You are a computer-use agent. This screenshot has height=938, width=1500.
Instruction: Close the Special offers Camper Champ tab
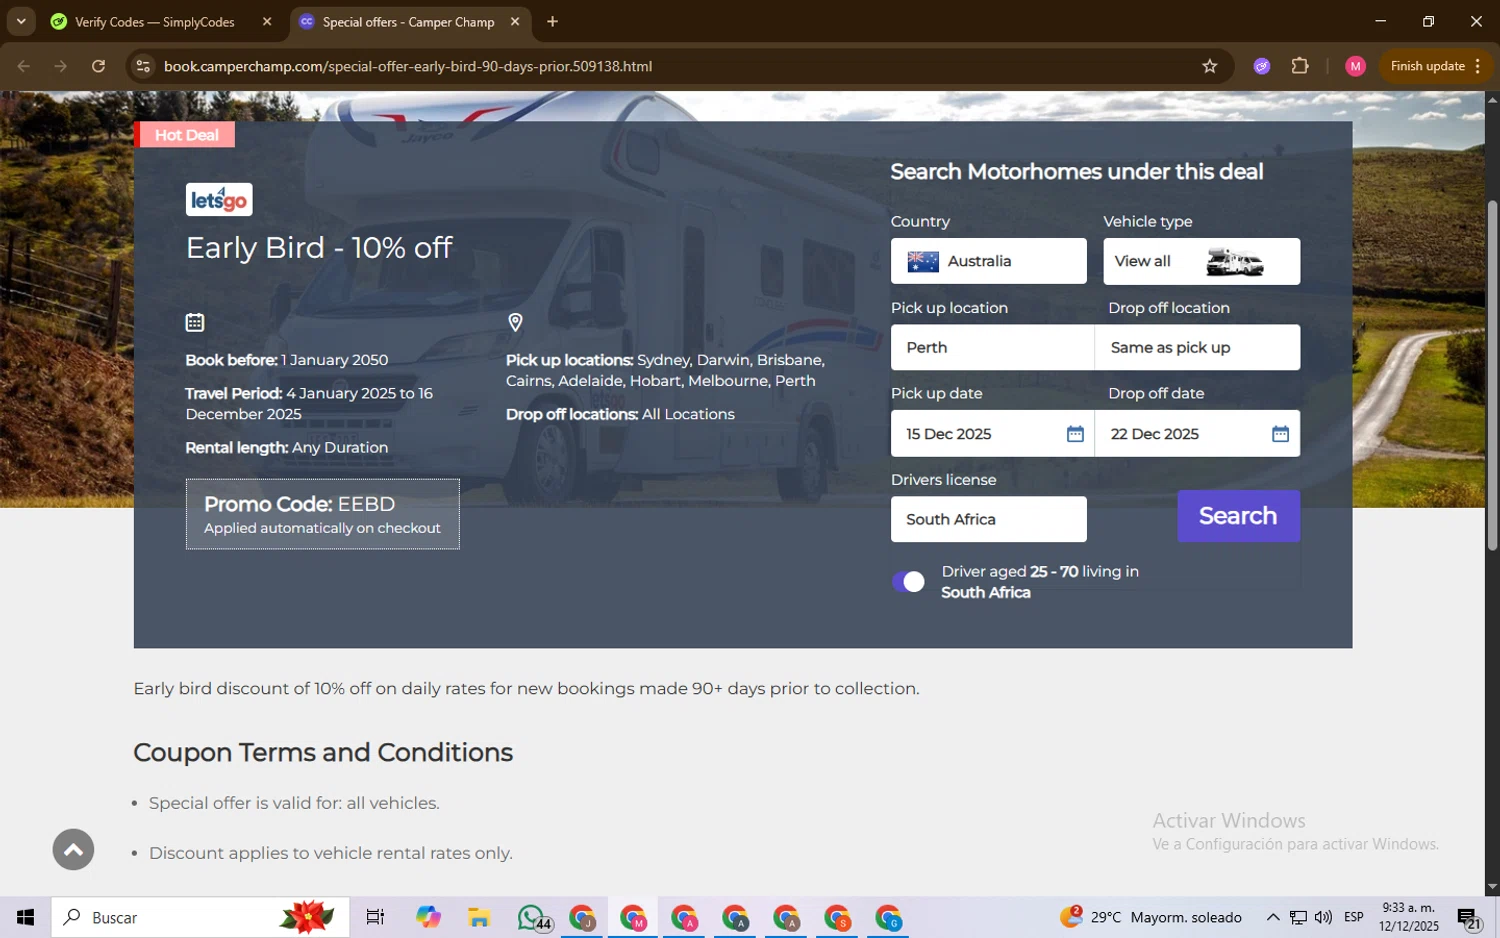point(515,22)
